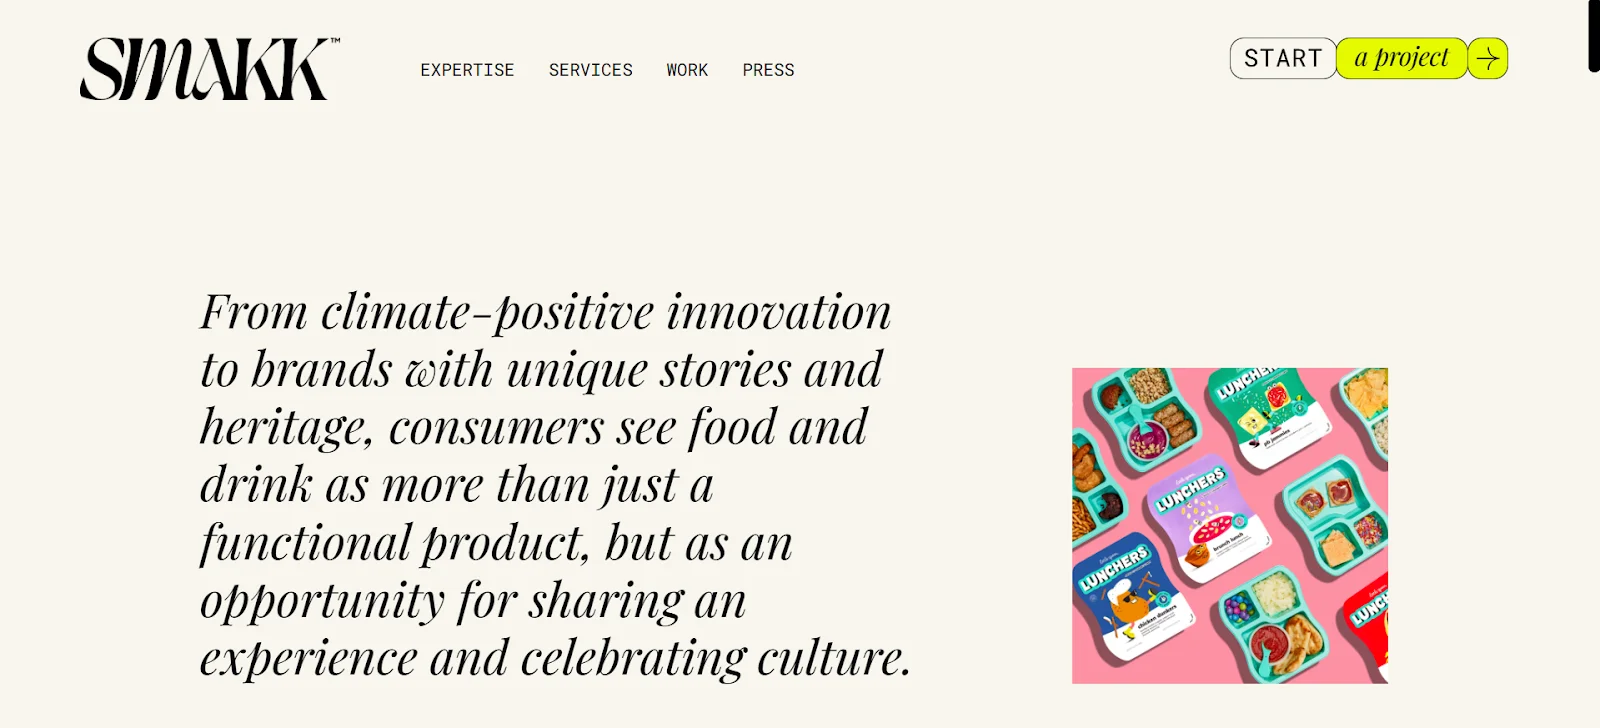Click the START button
Screen dimensions: 1600x728
pos(1283,58)
